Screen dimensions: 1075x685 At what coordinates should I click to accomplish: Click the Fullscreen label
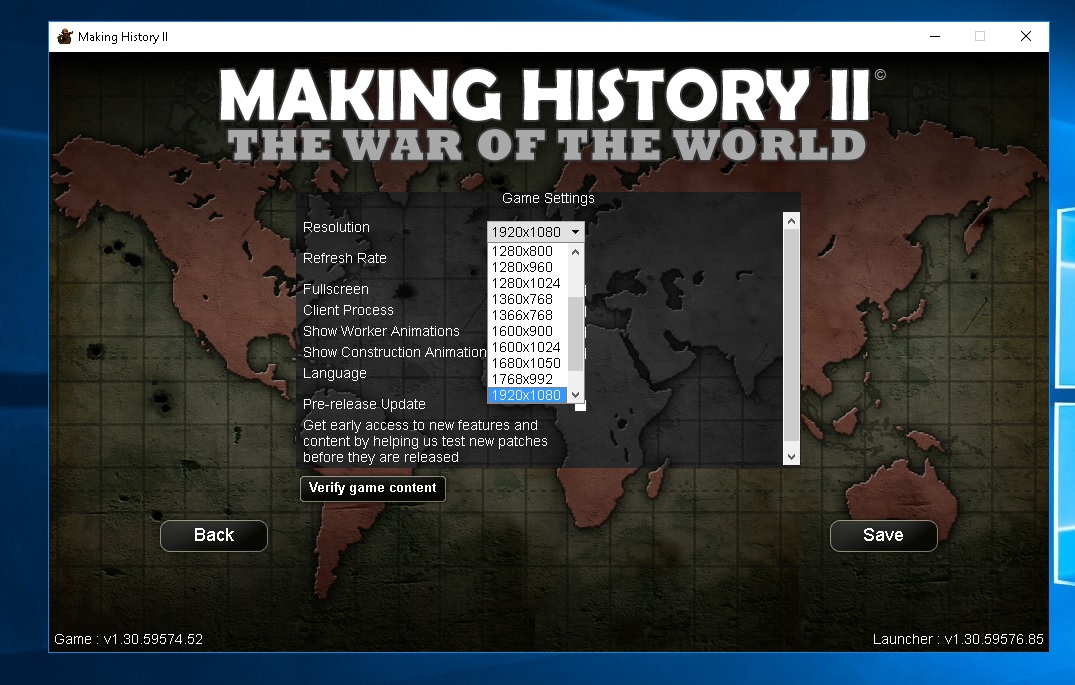tap(336, 289)
